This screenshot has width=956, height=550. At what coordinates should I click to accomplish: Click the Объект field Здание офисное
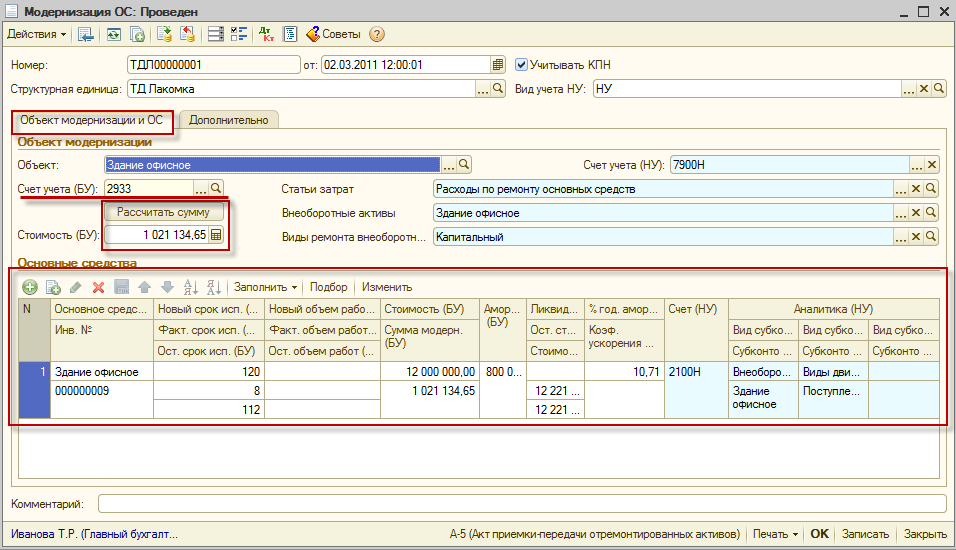tap(272, 165)
